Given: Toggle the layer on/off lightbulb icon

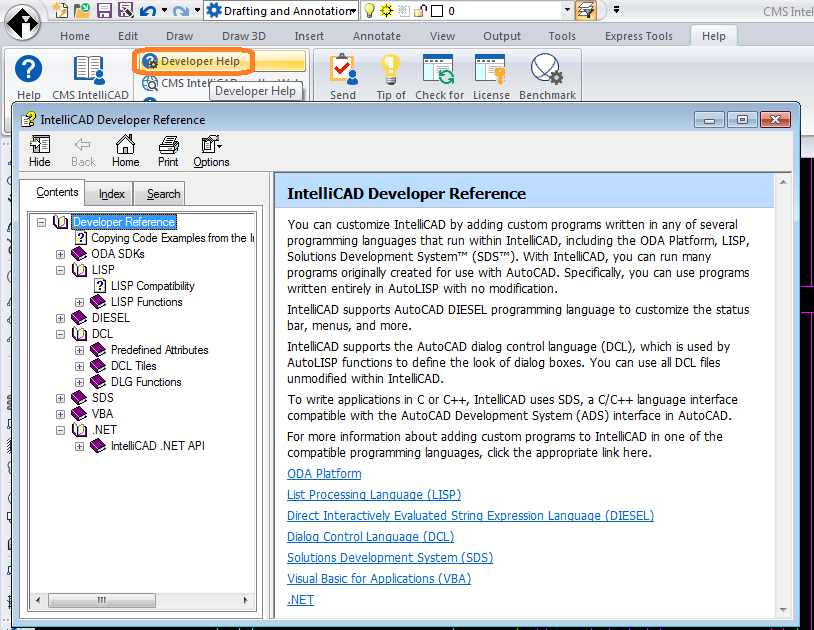Looking at the screenshot, I should click(x=369, y=10).
